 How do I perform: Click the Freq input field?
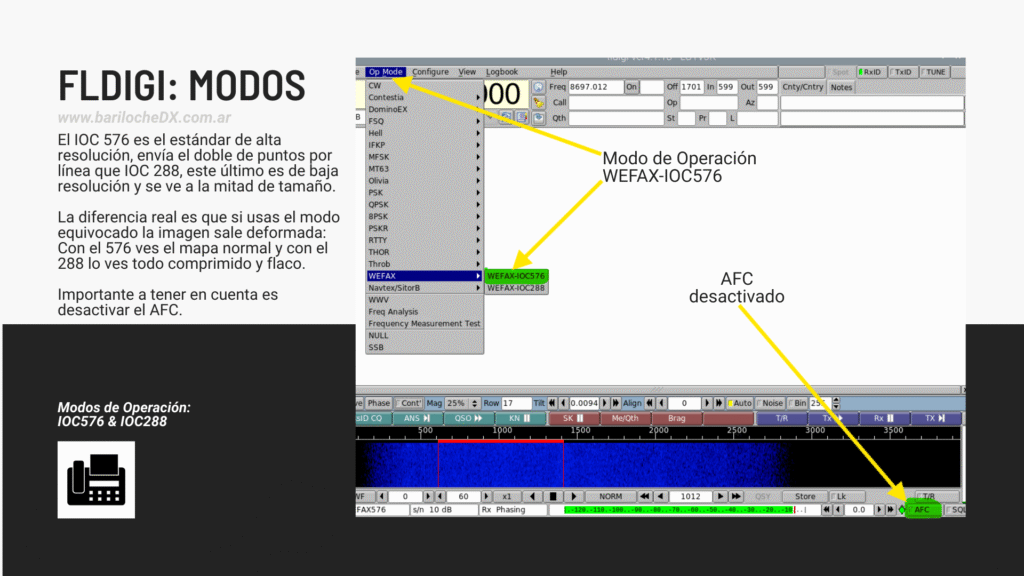click(594, 87)
